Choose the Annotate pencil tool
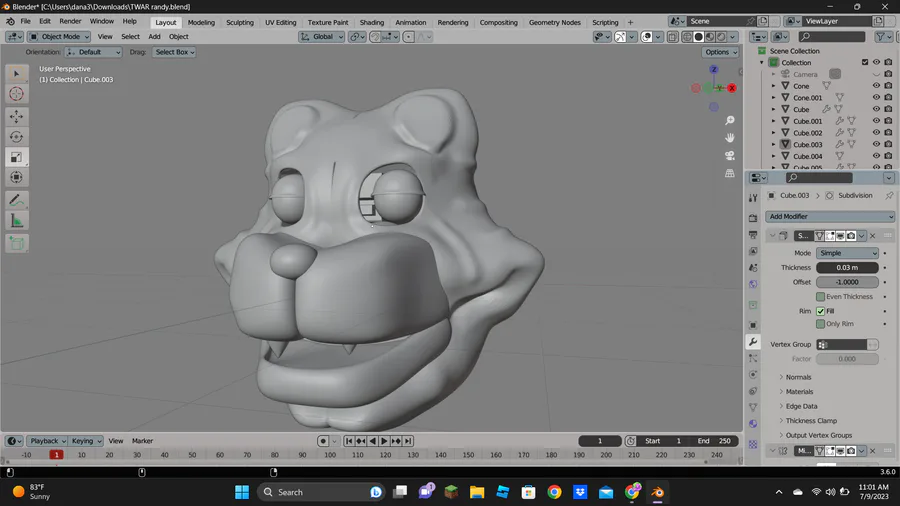Image resolution: width=900 pixels, height=506 pixels. click(x=16, y=200)
